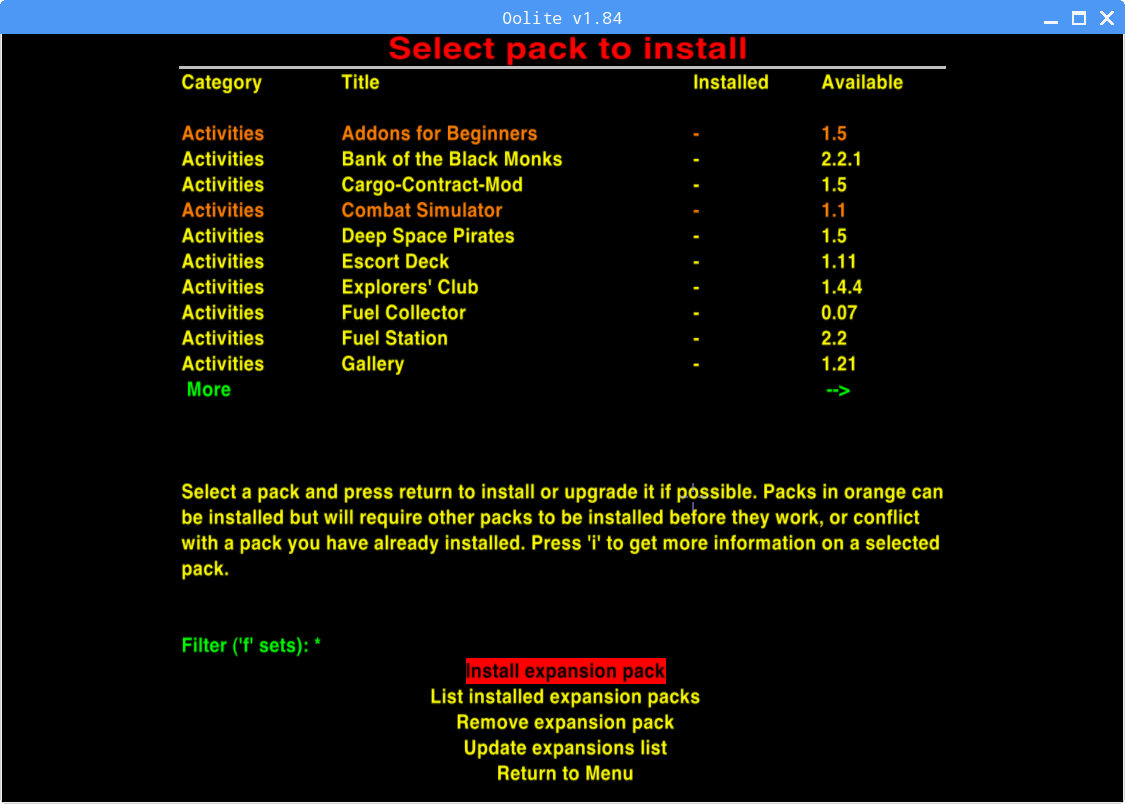Click version 1.21 for Gallery
This screenshot has height=804, width=1125.
[x=839, y=364]
